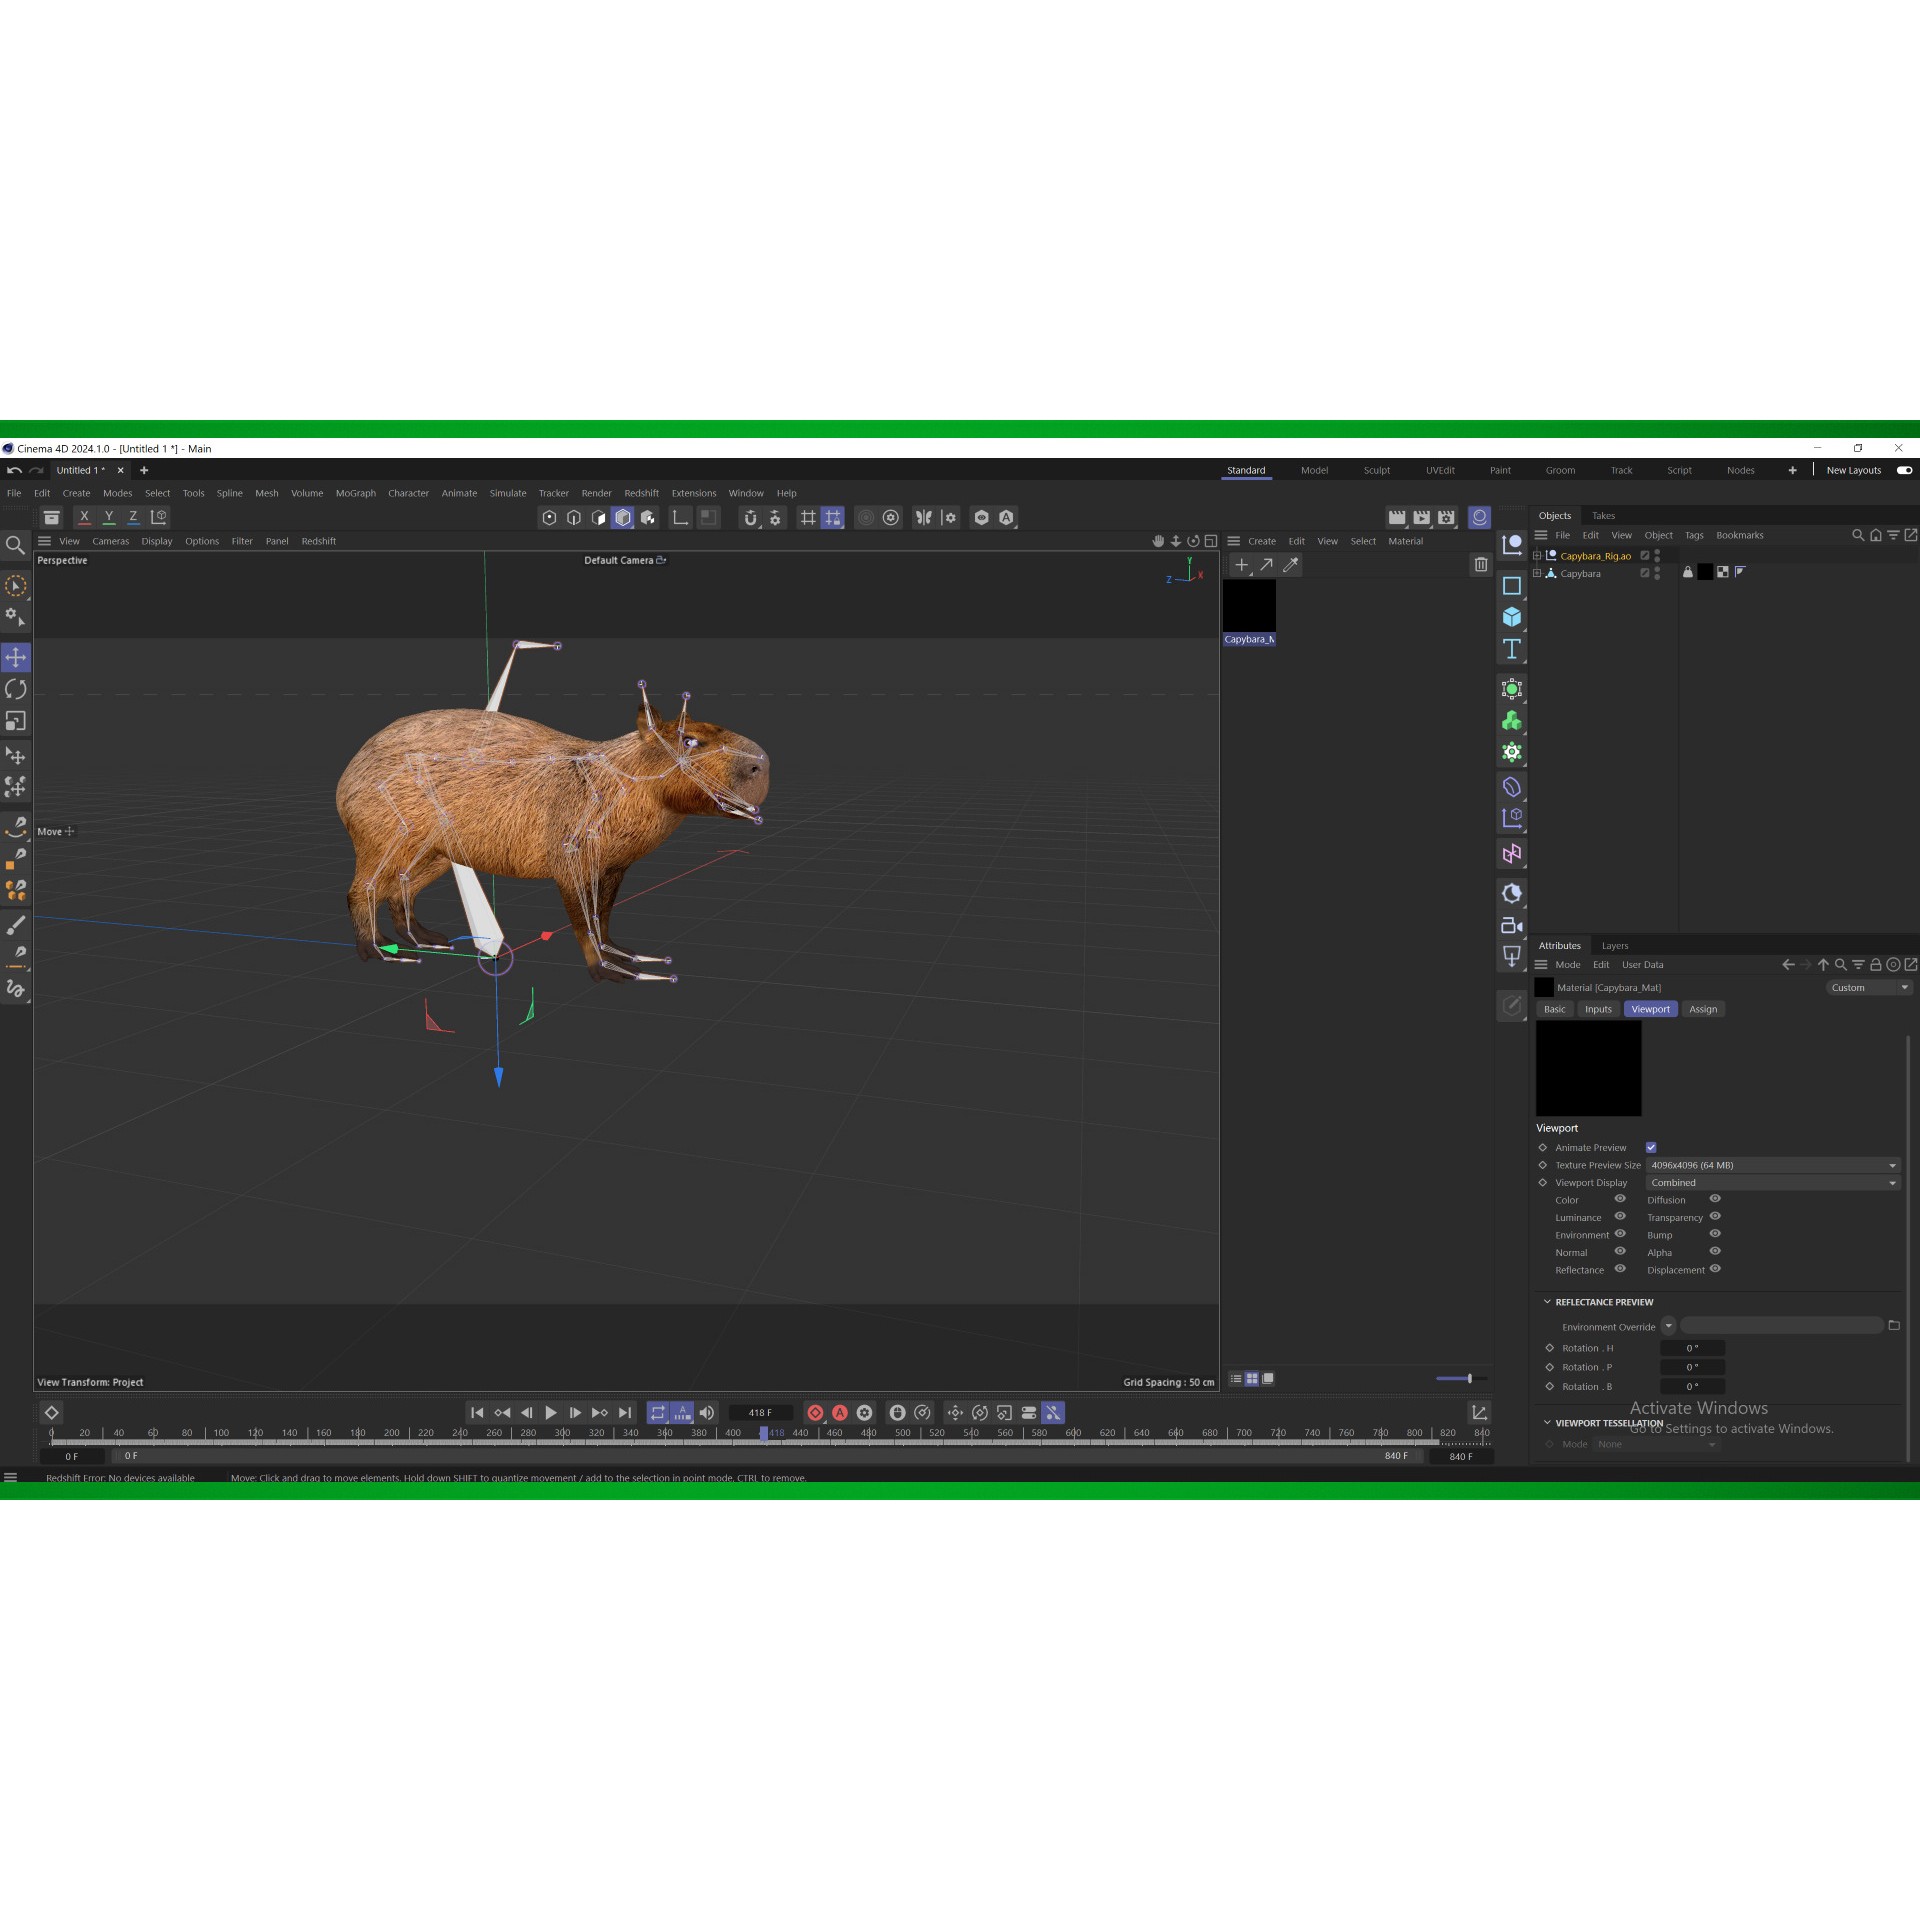Image resolution: width=1920 pixels, height=1920 pixels.
Task: Open the Render View icon in the toolbar
Action: pos(1397,517)
